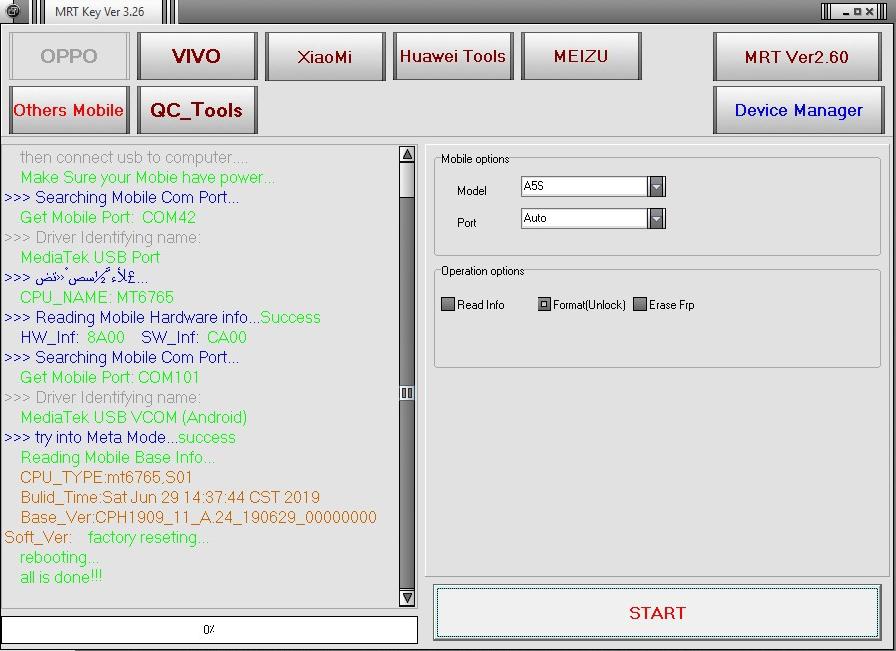Minimize the MRT Key window
The width and height of the screenshot is (896, 651).
[x=846, y=11]
